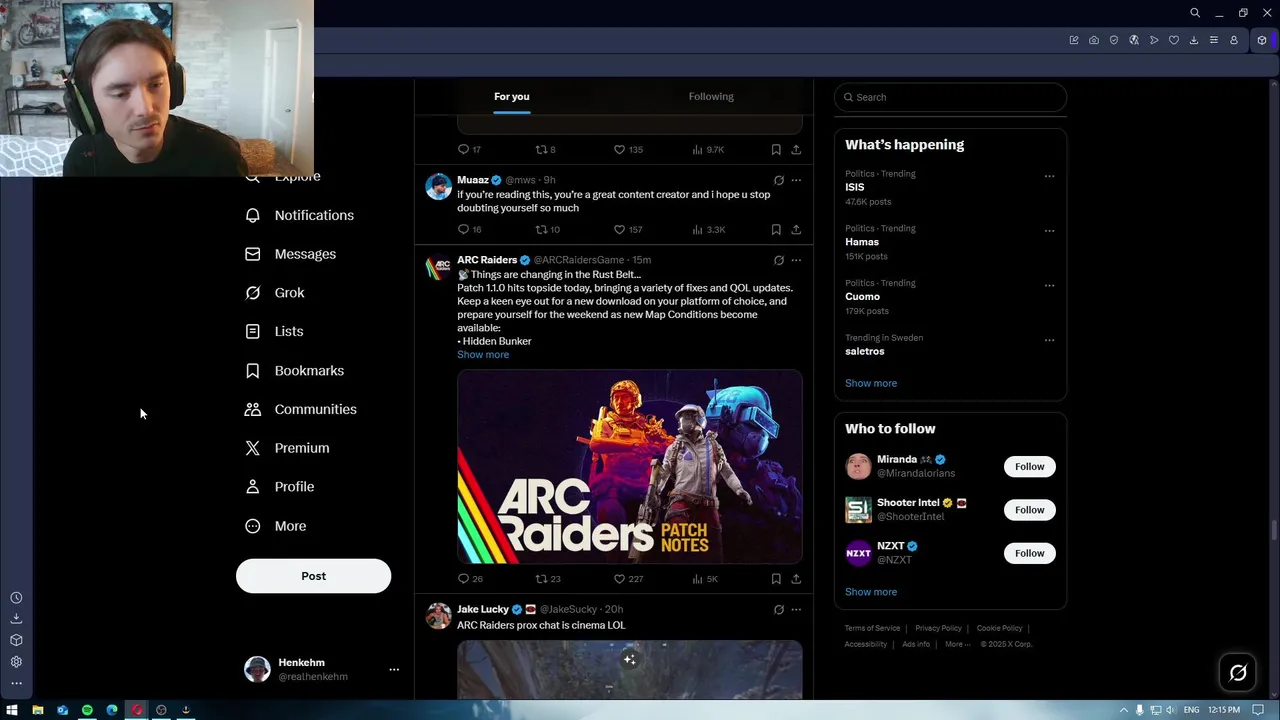This screenshot has width=1280, height=720.
Task: Open more options on Jake Lucky post
Action: (x=796, y=609)
